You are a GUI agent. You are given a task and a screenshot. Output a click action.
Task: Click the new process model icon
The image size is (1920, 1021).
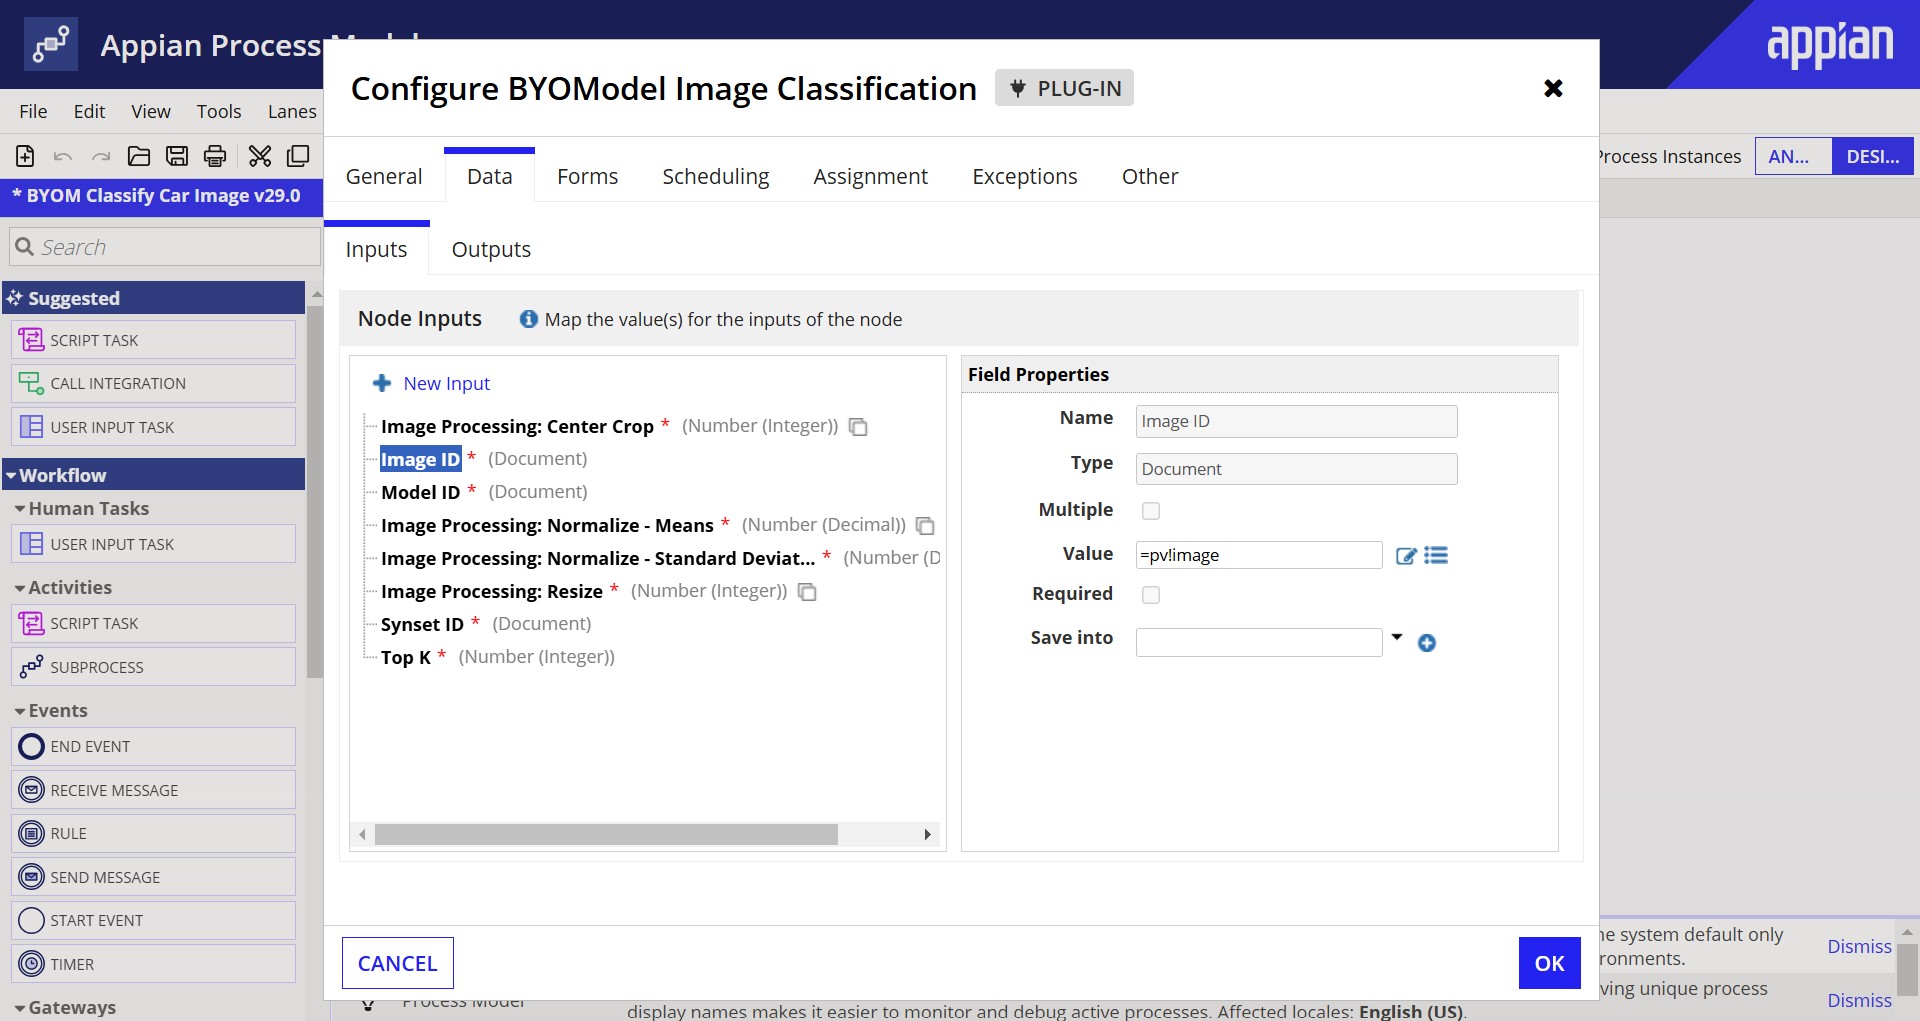click(25, 156)
